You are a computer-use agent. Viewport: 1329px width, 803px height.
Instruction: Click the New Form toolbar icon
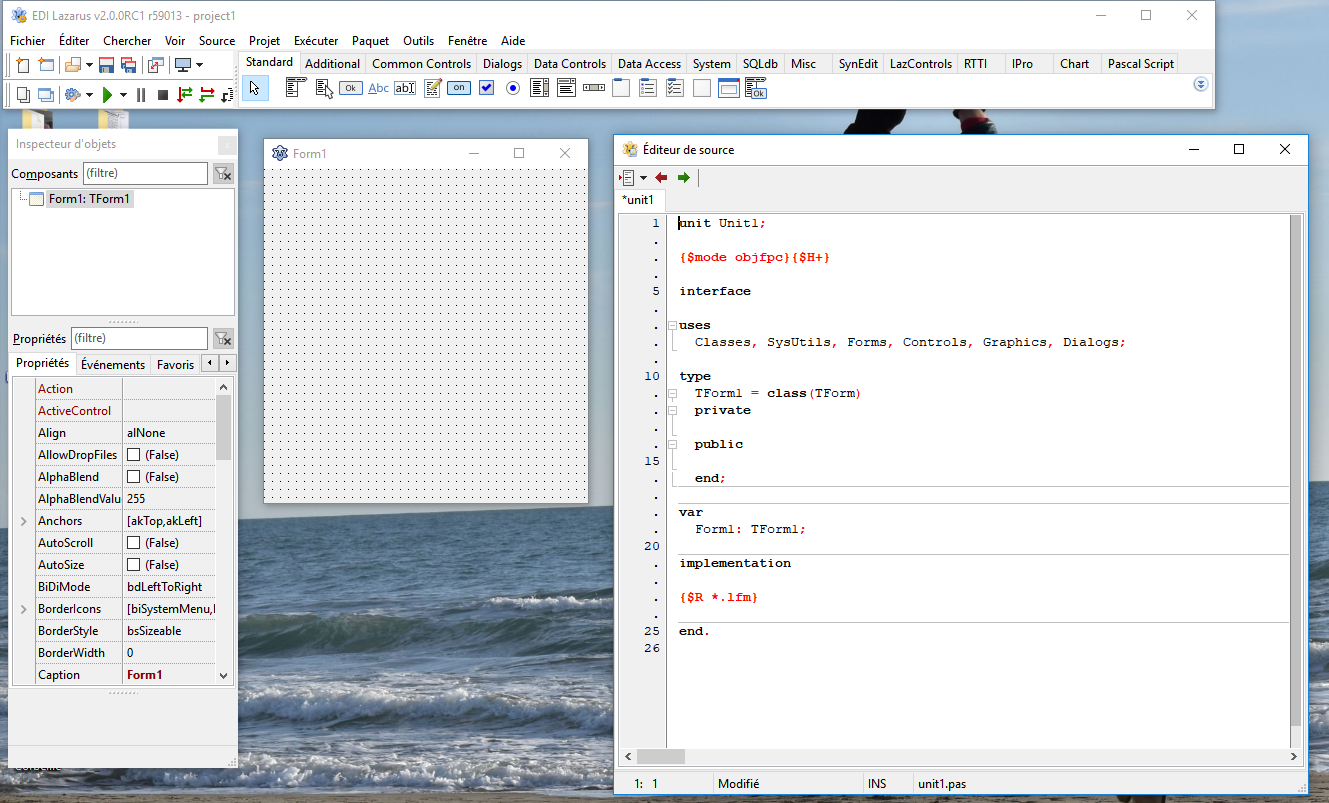tap(46, 65)
